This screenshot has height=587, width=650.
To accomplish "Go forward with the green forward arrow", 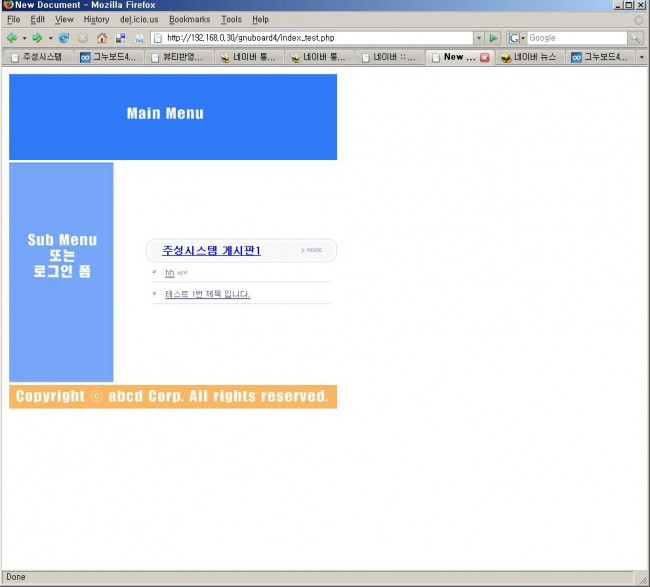I will (x=38, y=38).
